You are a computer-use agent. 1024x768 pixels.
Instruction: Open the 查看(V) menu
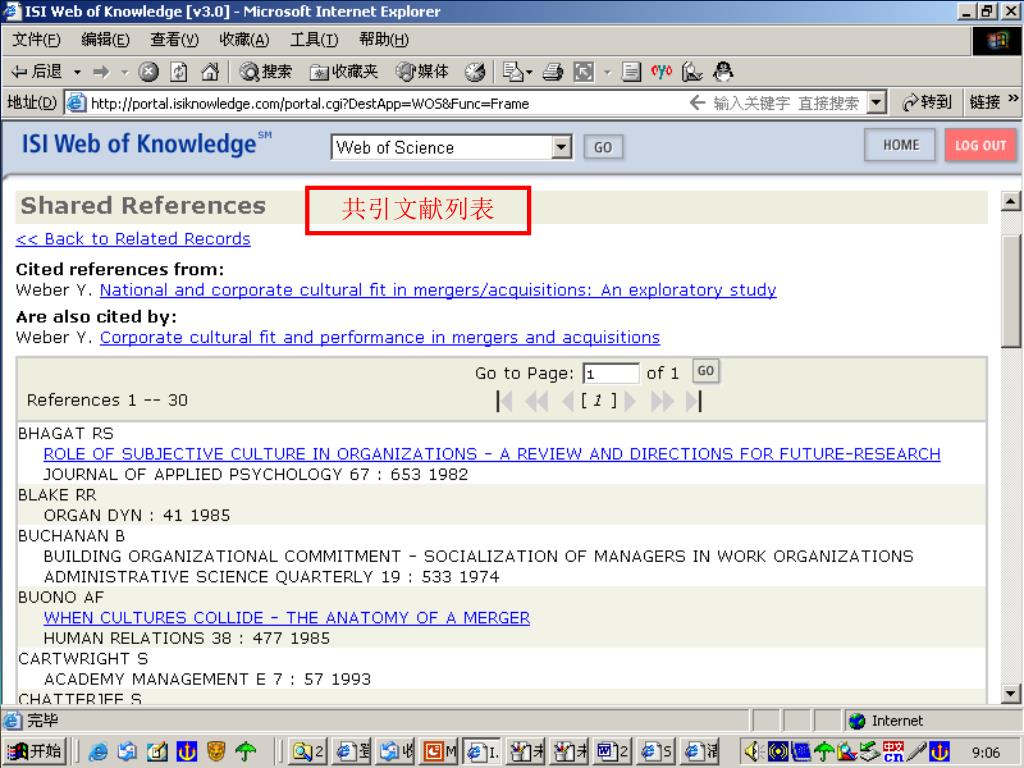[174, 40]
